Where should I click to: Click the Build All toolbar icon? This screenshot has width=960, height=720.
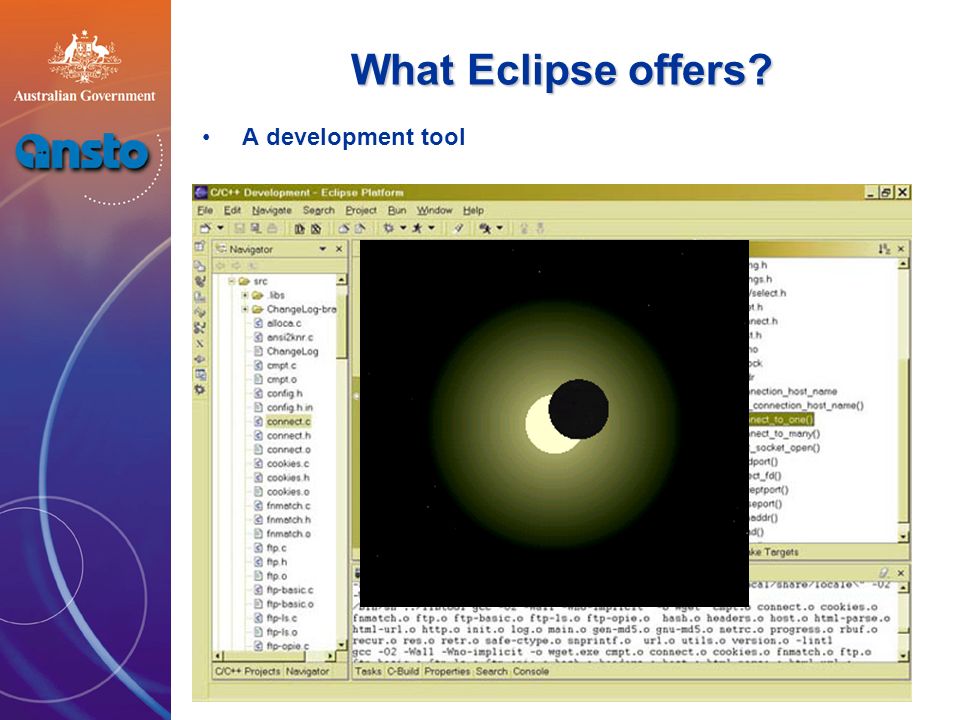[x=299, y=228]
